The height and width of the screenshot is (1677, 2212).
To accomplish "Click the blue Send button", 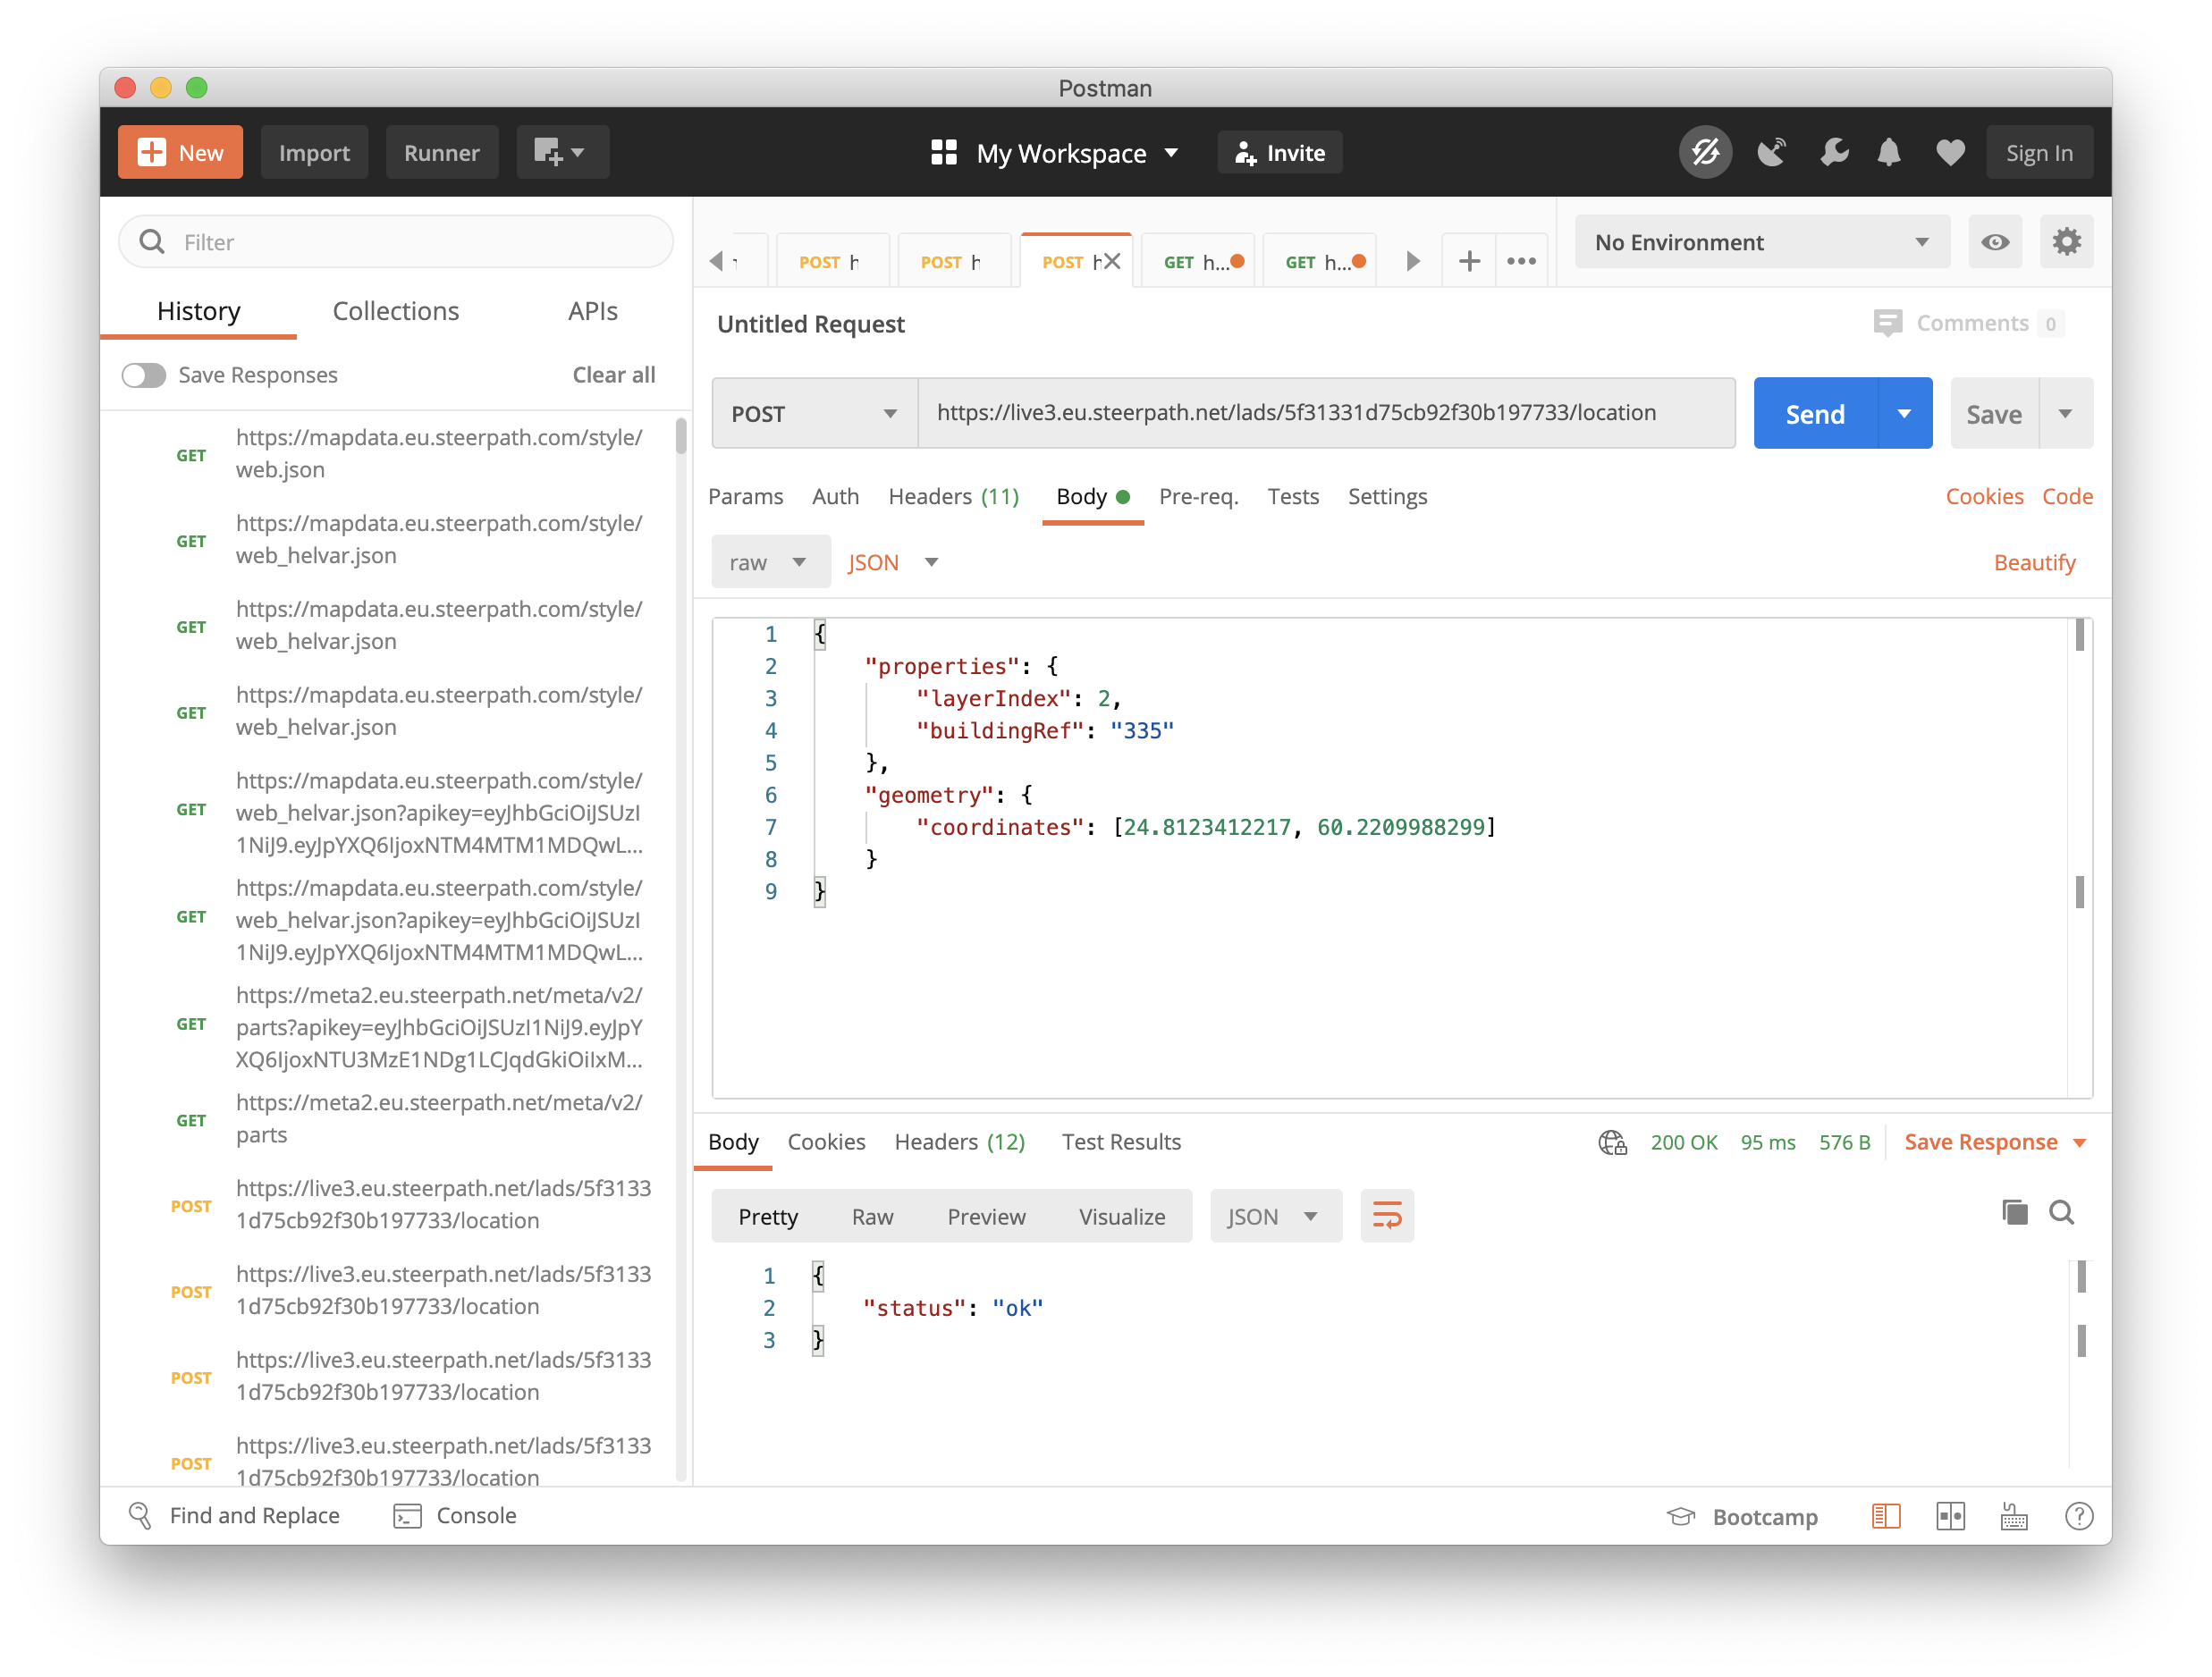I will coord(1815,414).
